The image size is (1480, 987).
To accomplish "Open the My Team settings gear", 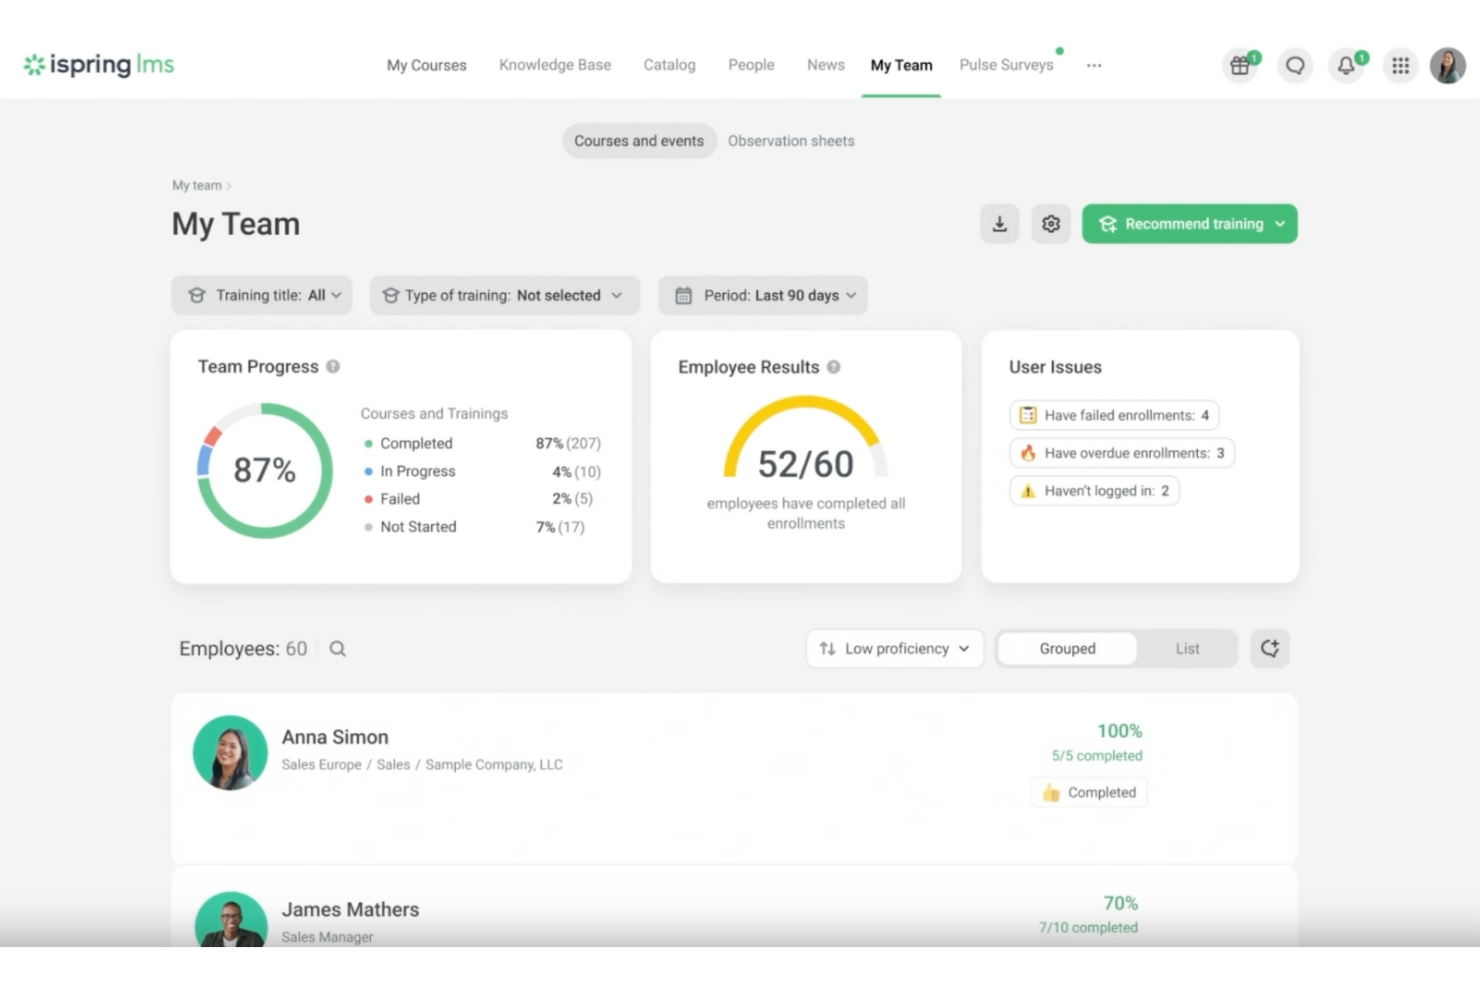I will click(x=1051, y=224).
